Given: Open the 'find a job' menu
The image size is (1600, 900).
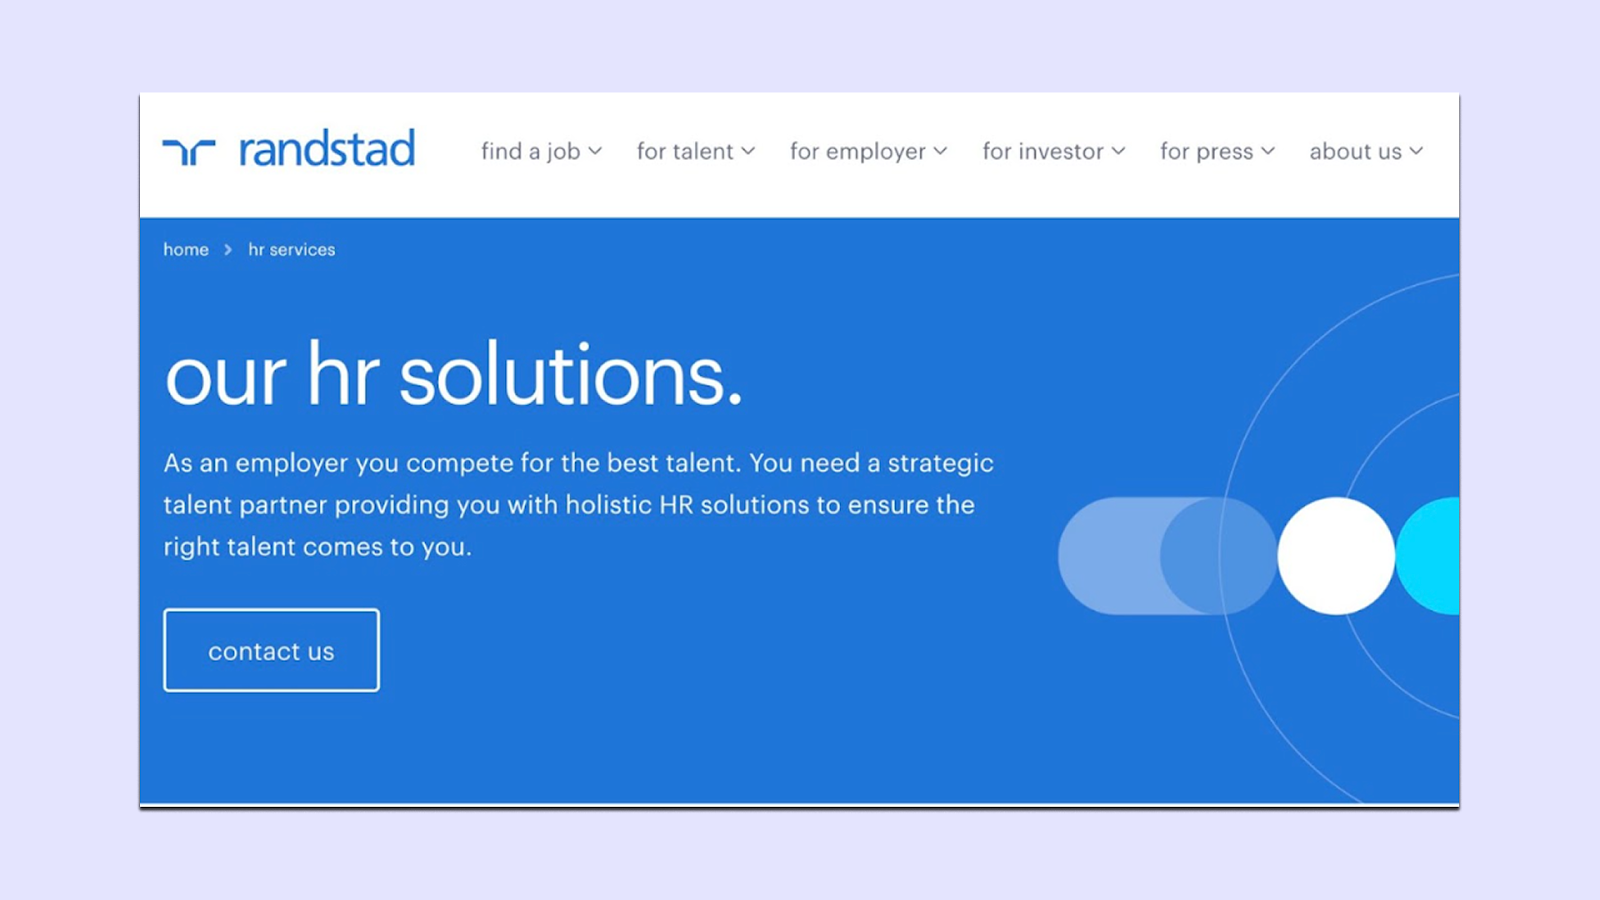Looking at the screenshot, I should pyautogui.click(x=541, y=152).
